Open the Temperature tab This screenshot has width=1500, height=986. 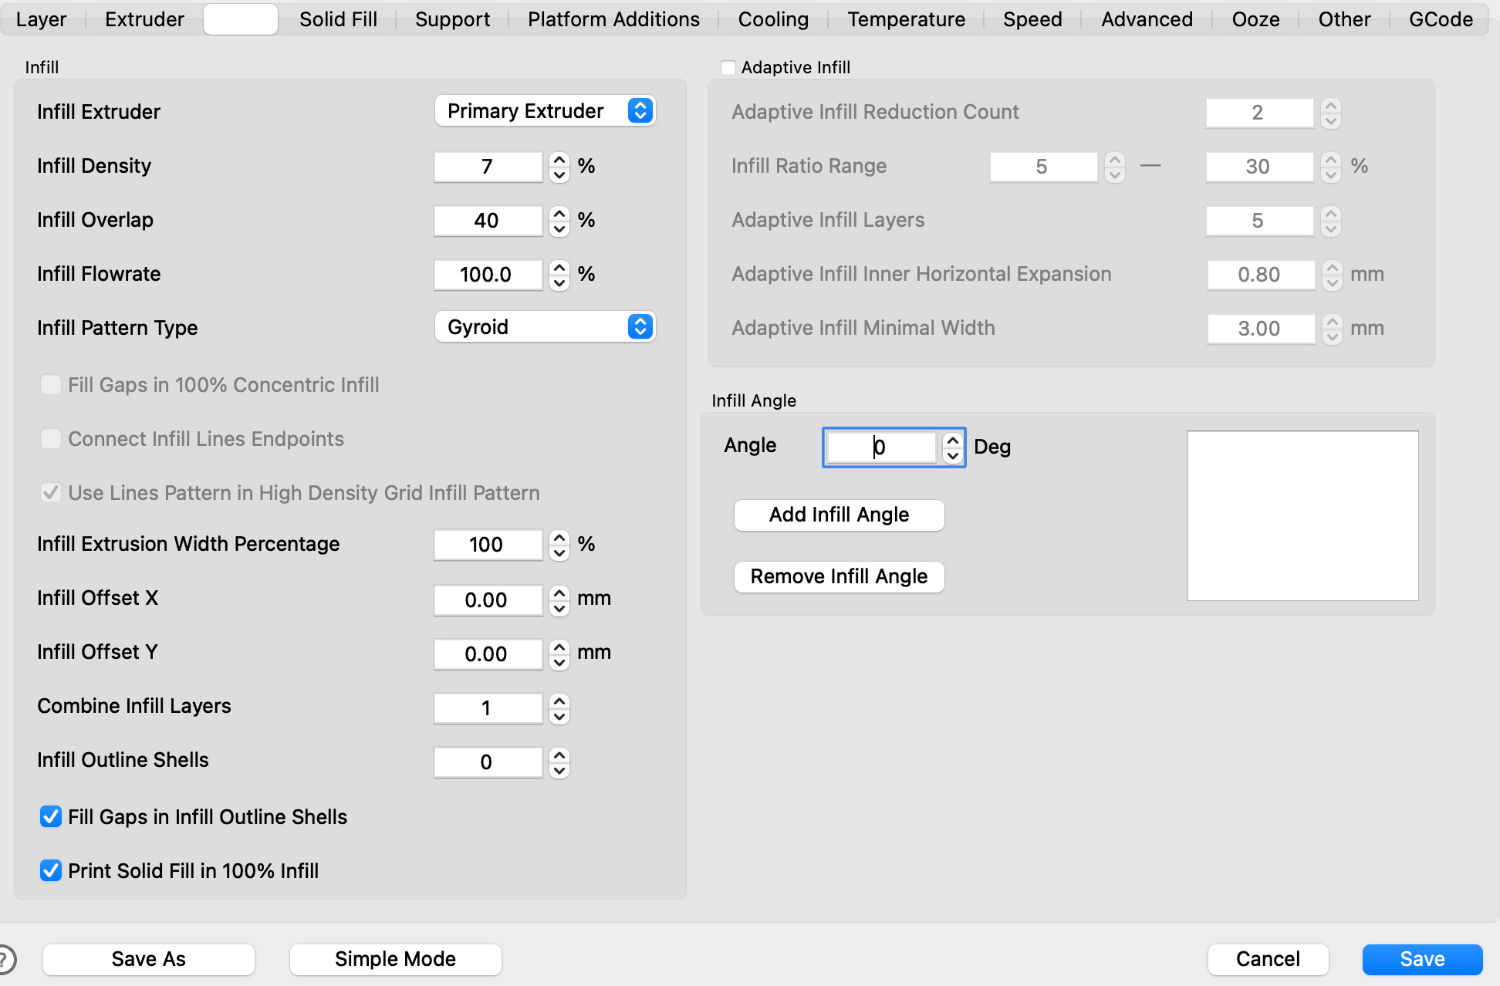[906, 19]
